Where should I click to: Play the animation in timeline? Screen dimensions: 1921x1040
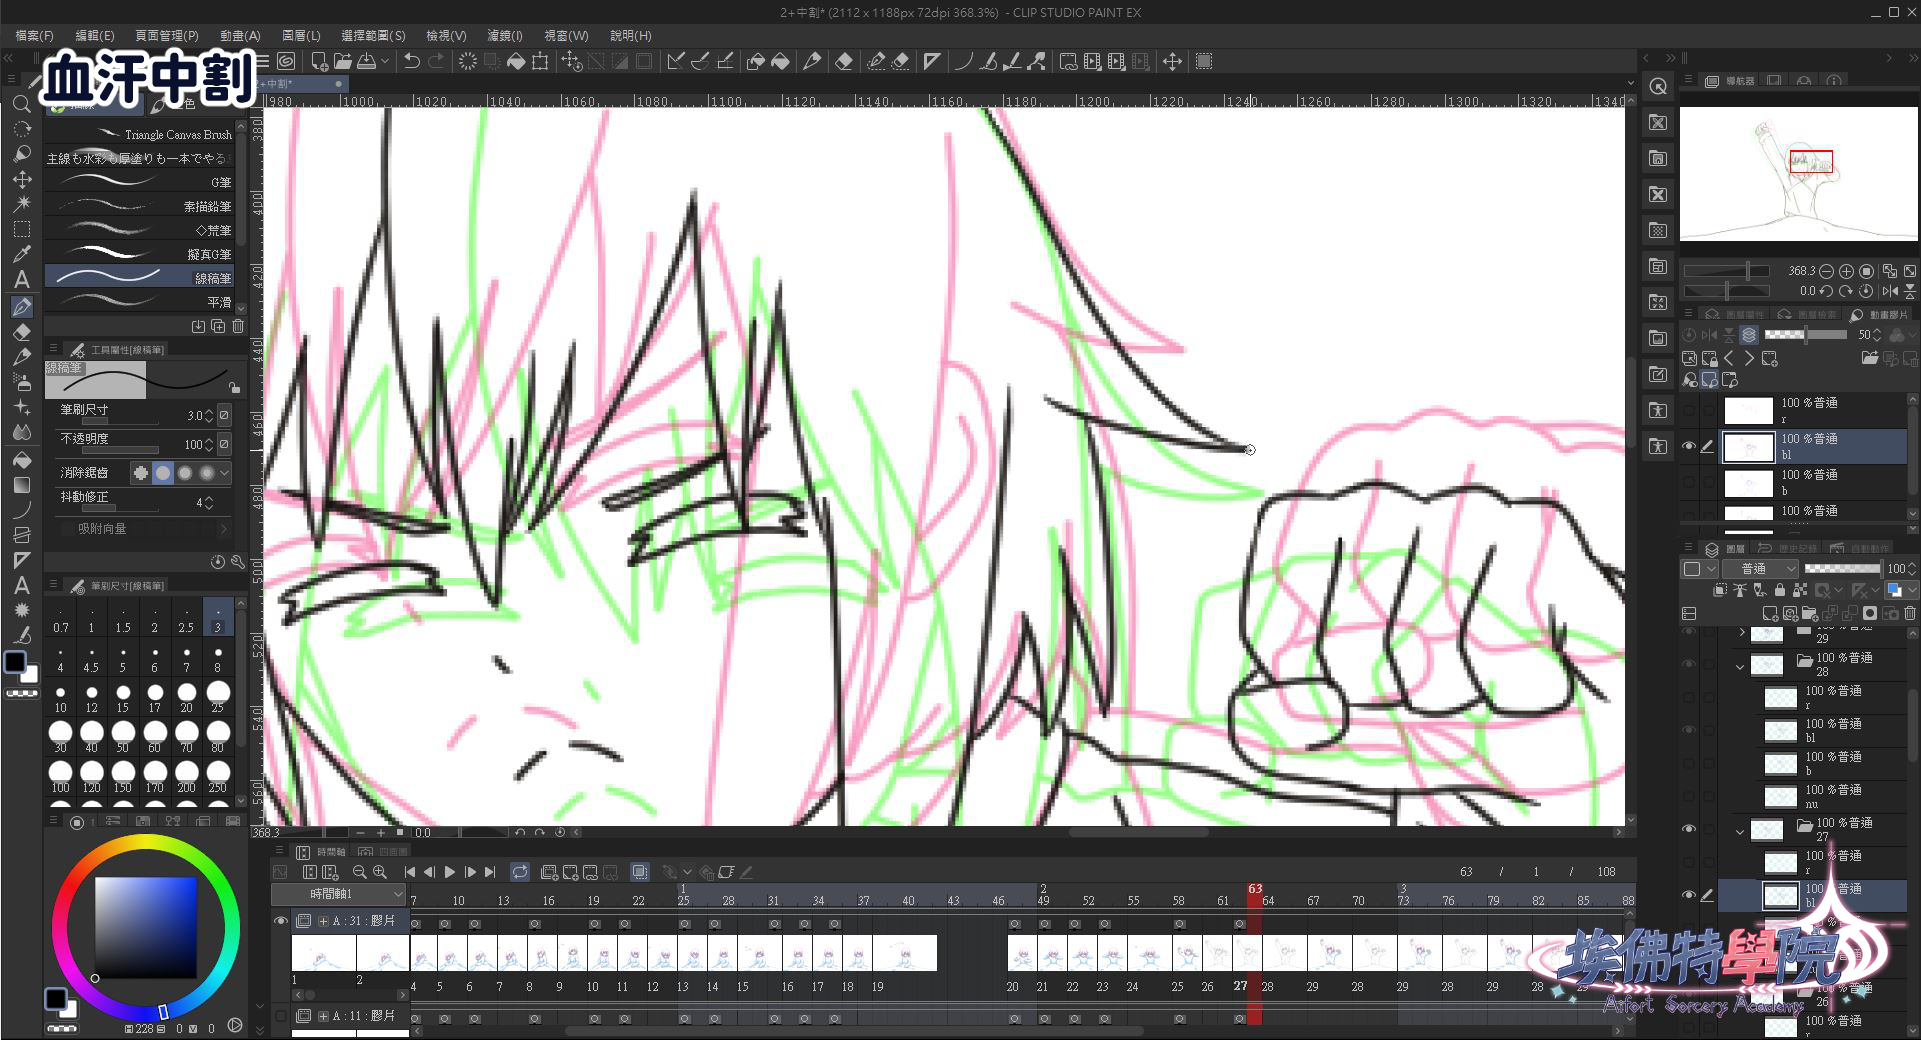point(450,872)
